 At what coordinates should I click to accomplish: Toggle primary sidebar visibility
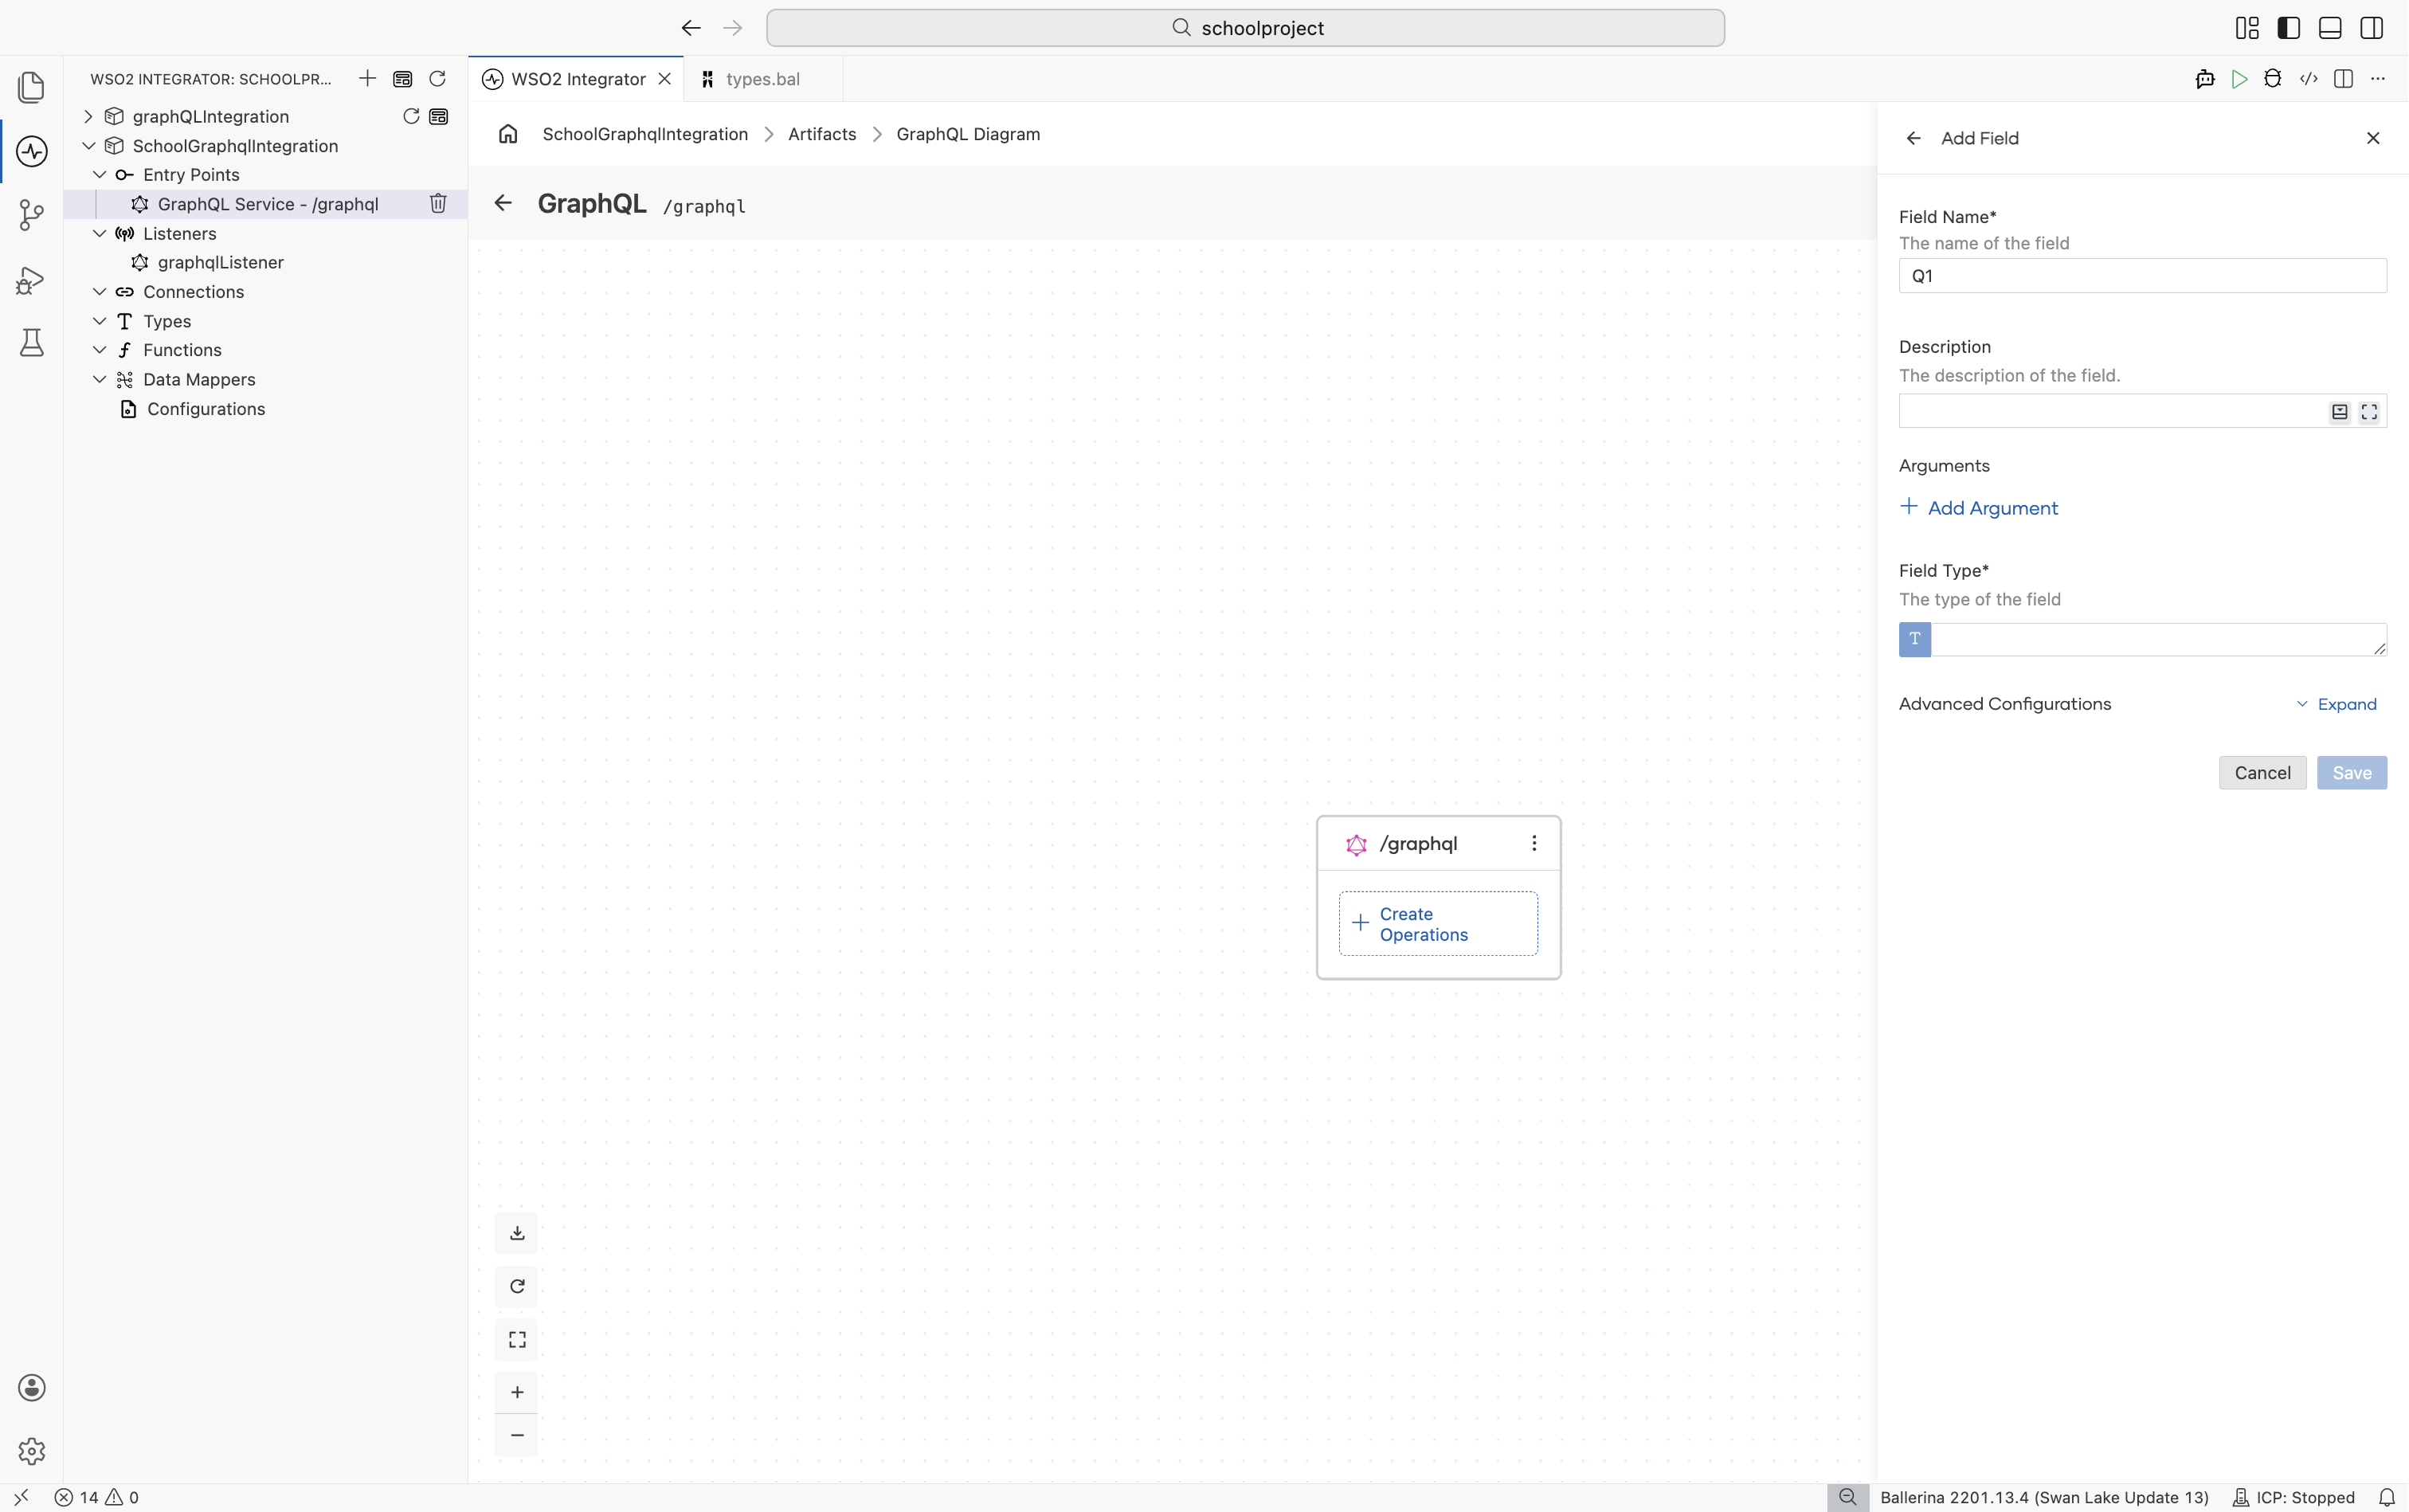[2289, 28]
